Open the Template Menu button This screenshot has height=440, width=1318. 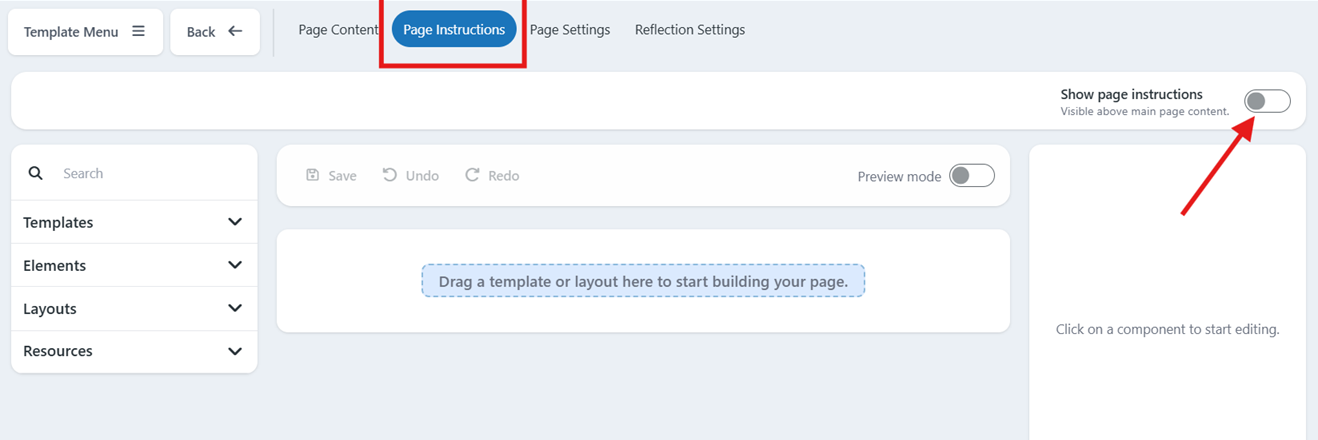point(85,32)
